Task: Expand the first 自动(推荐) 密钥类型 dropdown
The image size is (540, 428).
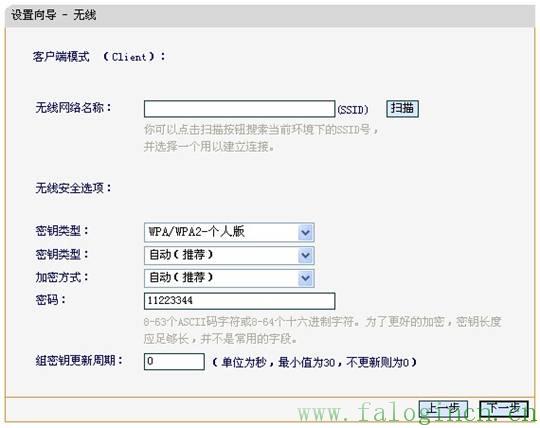Action: (x=229, y=255)
